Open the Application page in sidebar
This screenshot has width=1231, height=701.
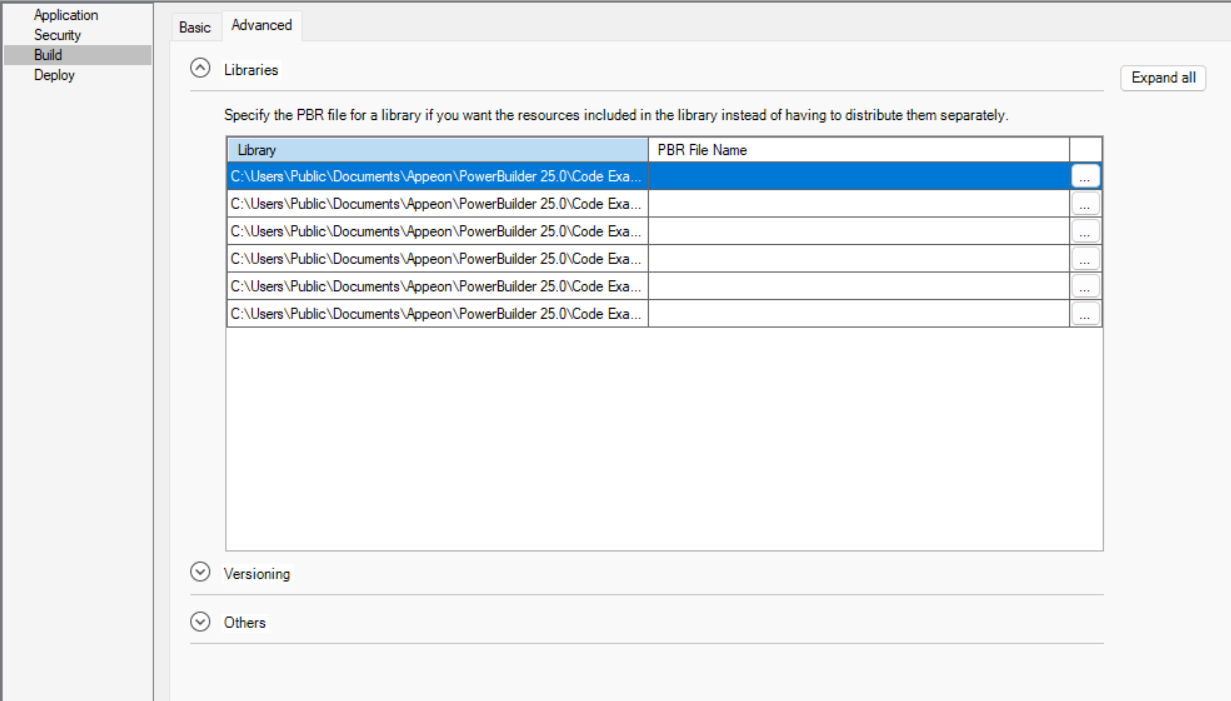pos(66,15)
